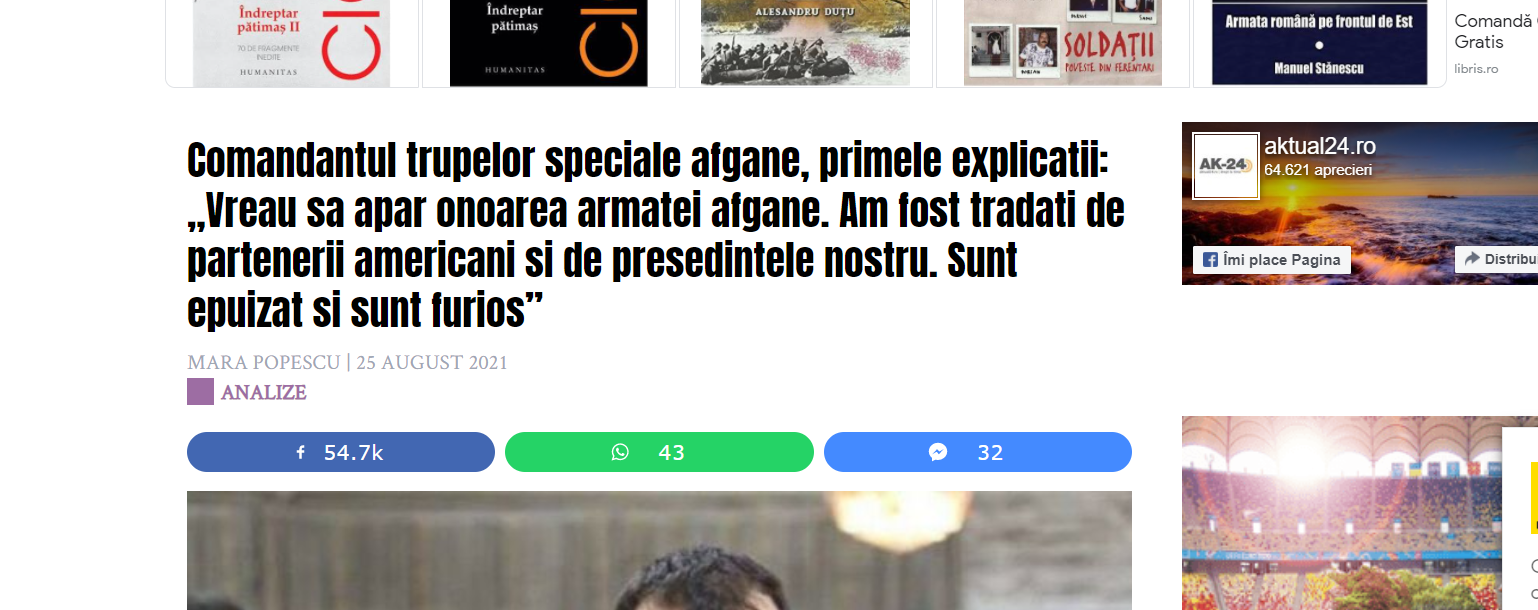Open the Îndreptar pătimaș II book ad
1538x610 pixels.
click(291, 43)
